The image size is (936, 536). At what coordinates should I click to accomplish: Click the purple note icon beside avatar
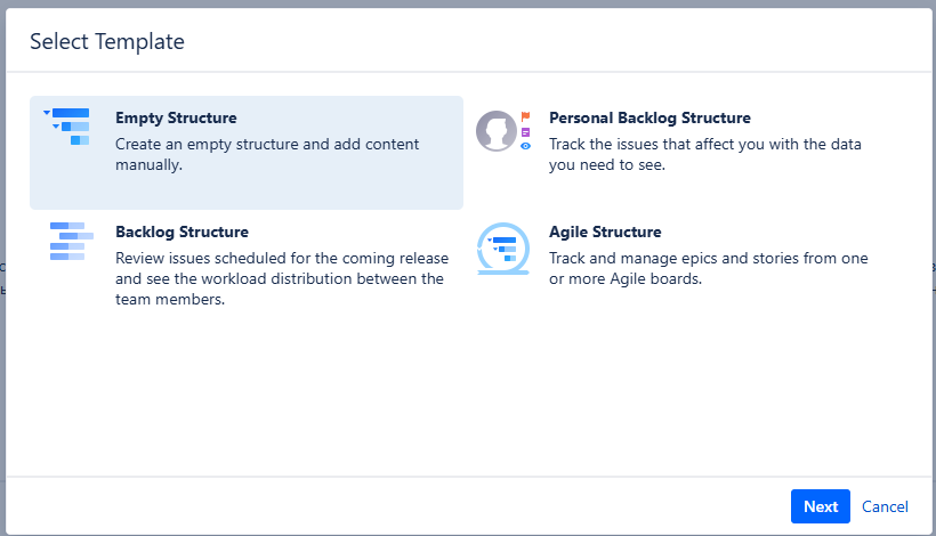point(526,132)
